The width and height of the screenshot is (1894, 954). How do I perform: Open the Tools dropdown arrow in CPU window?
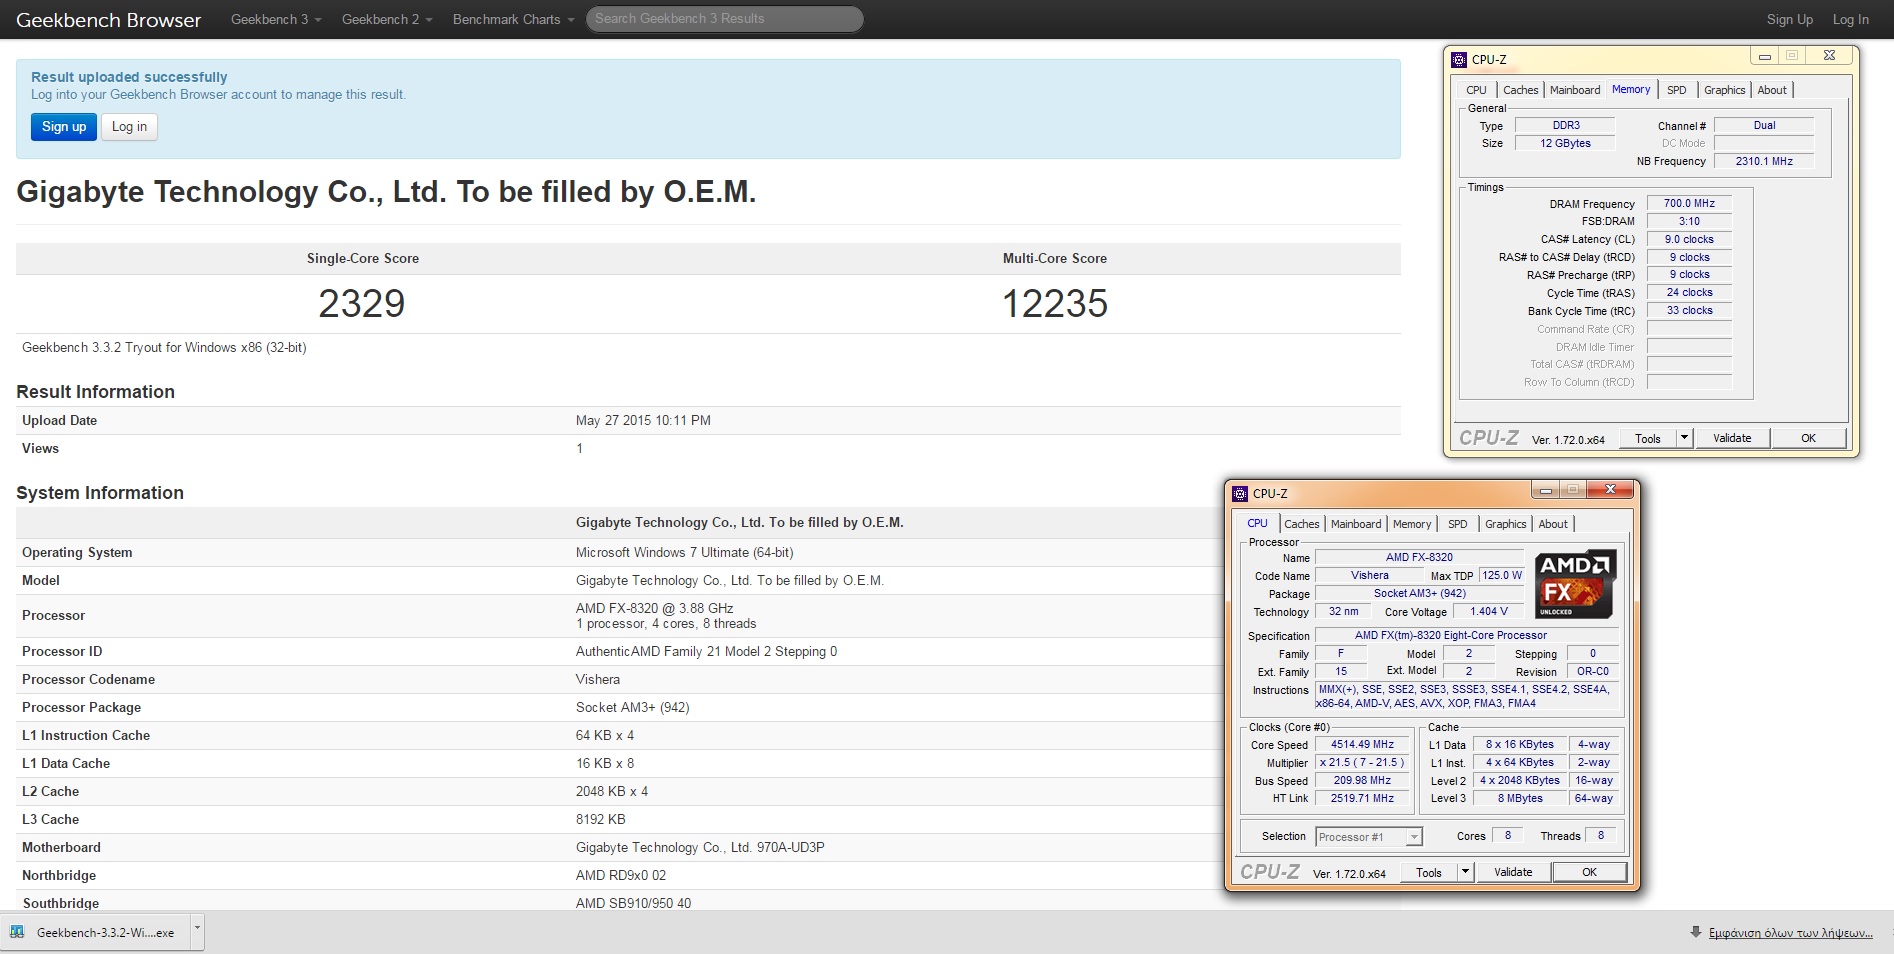(x=1465, y=872)
